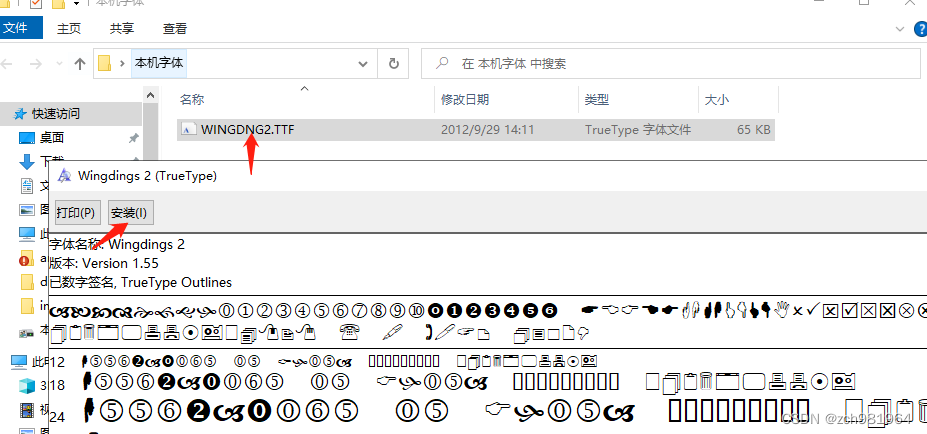The image size is (927, 434).
Task: Click the 已数字签名, TrueType Outlines text
Action: pos(141,282)
